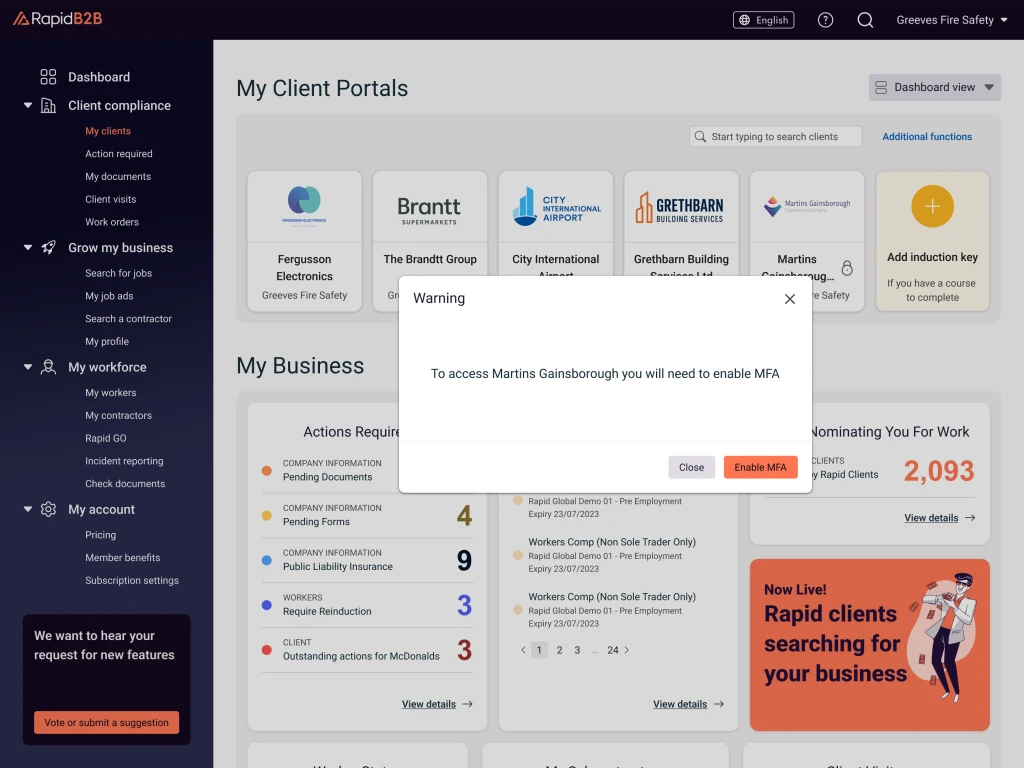Click the Require Reinduction row

coord(367,605)
